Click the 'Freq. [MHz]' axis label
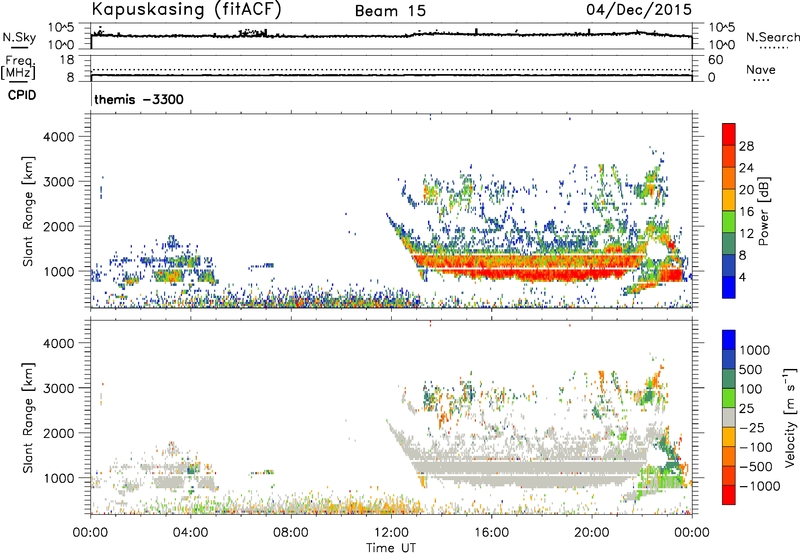800x554 pixels. click(x=19, y=67)
